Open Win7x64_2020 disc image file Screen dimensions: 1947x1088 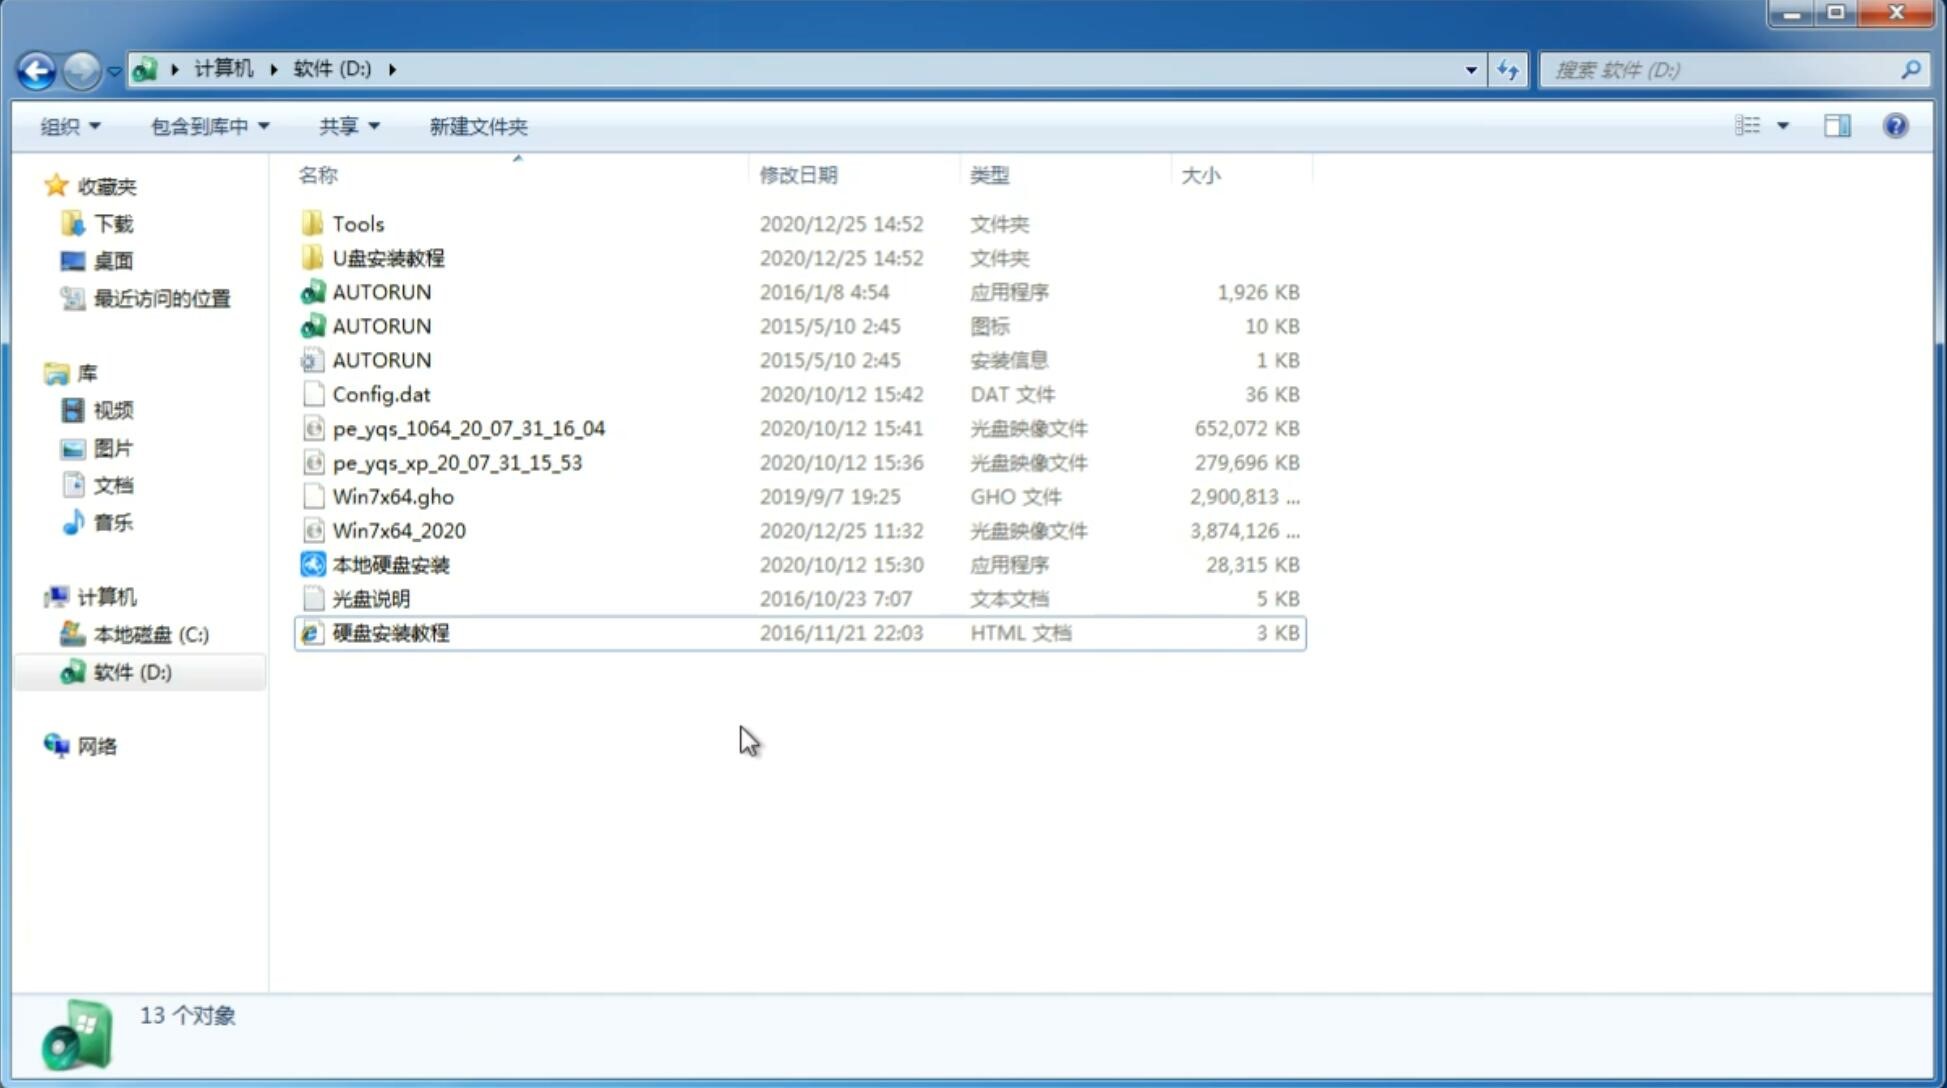pyautogui.click(x=398, y=529)
